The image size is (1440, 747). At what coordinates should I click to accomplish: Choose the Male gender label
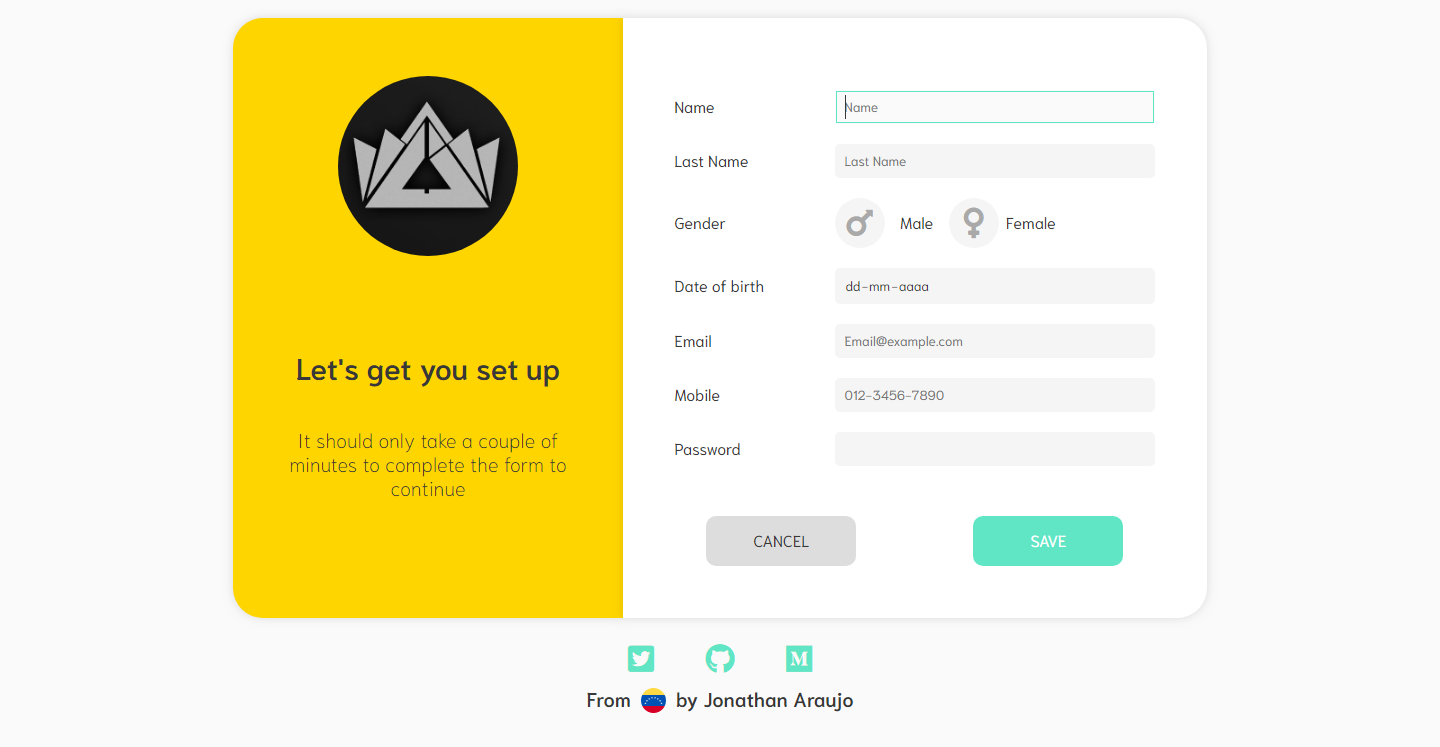(916, 224)
